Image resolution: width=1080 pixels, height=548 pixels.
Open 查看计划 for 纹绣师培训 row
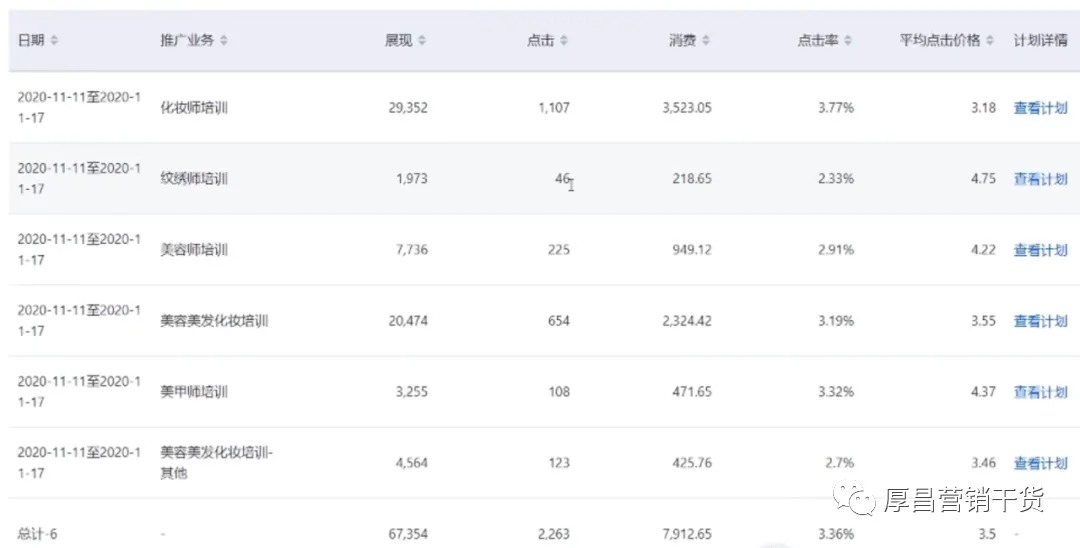pos(1040,179)
